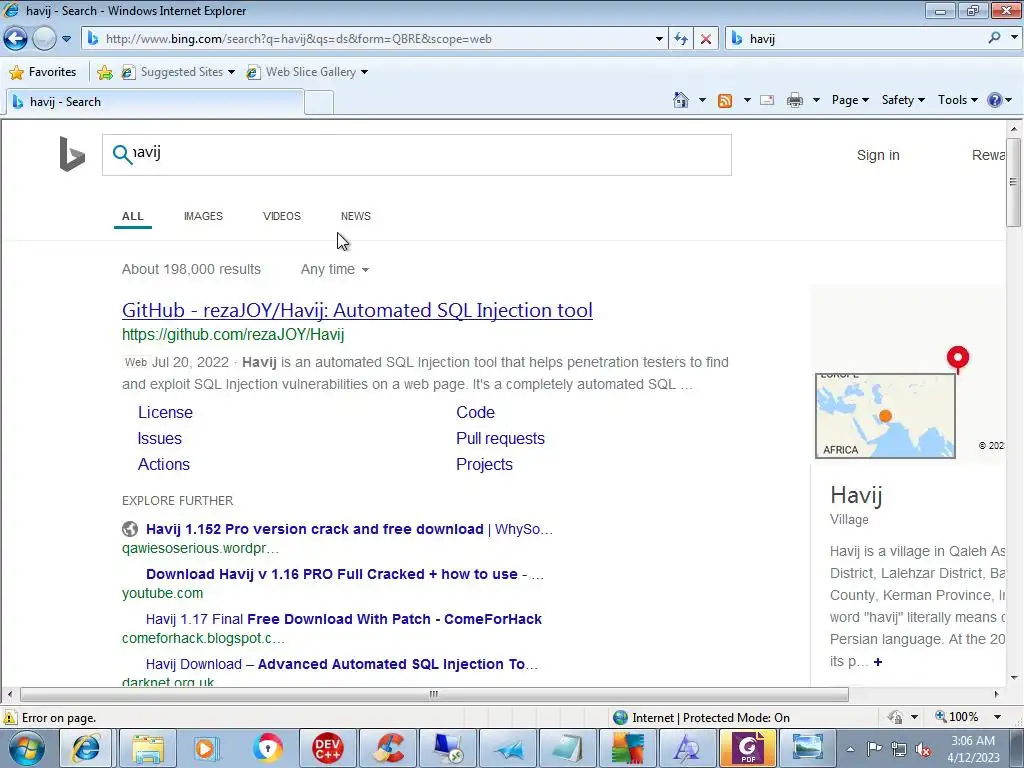Click the Add to Favorites Bar icon
The height and width of the screenshot is (768, 1024).
point(104,72)
